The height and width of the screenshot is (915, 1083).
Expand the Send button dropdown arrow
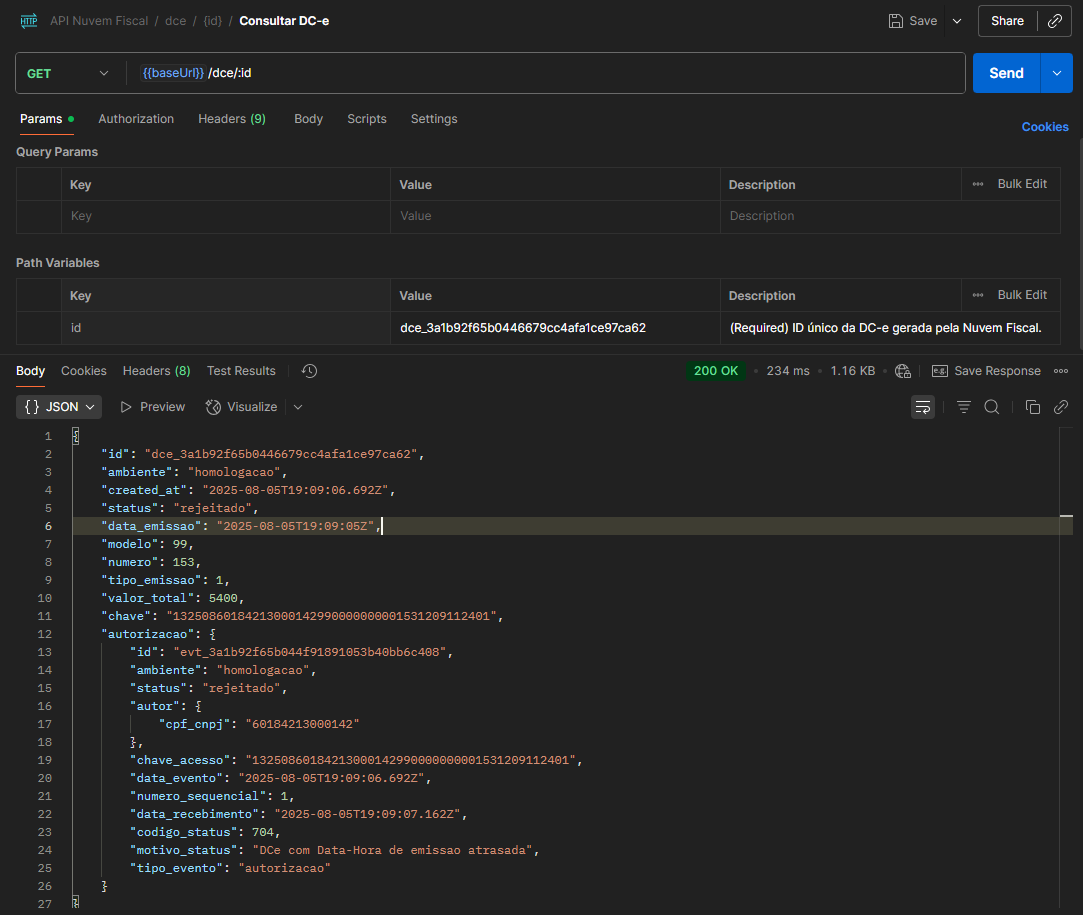(x=1056, y=73)
